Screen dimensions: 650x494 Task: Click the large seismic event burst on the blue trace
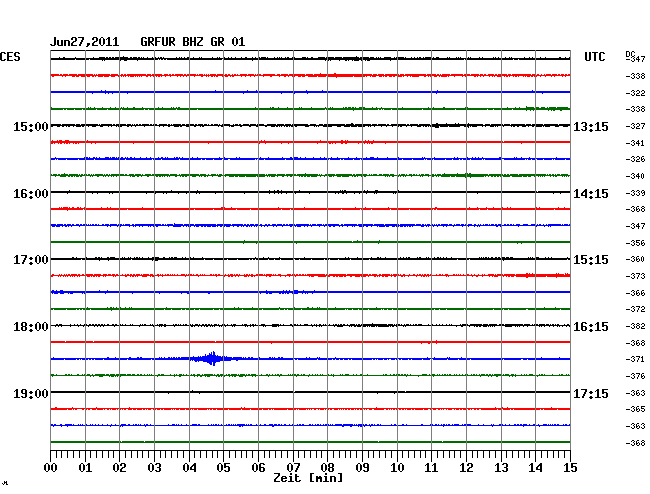[x=213, y=358]
